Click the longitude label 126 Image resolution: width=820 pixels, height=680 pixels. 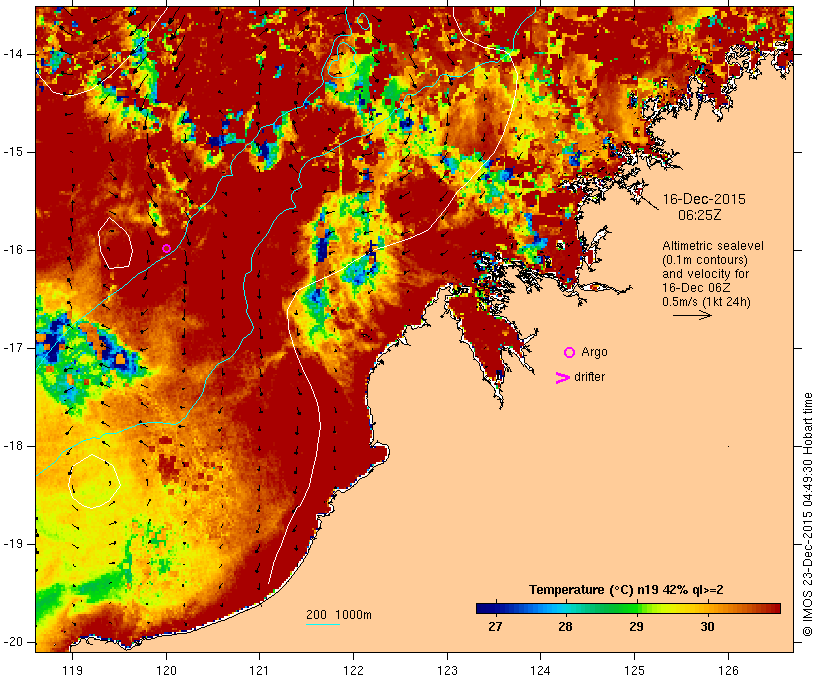[x=728, y=670]
